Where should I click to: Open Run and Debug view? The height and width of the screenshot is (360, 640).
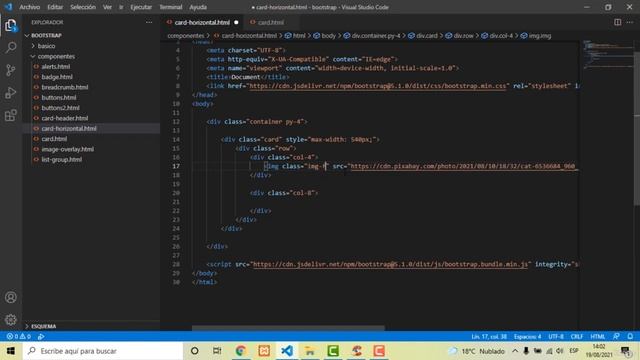[11, 93]
